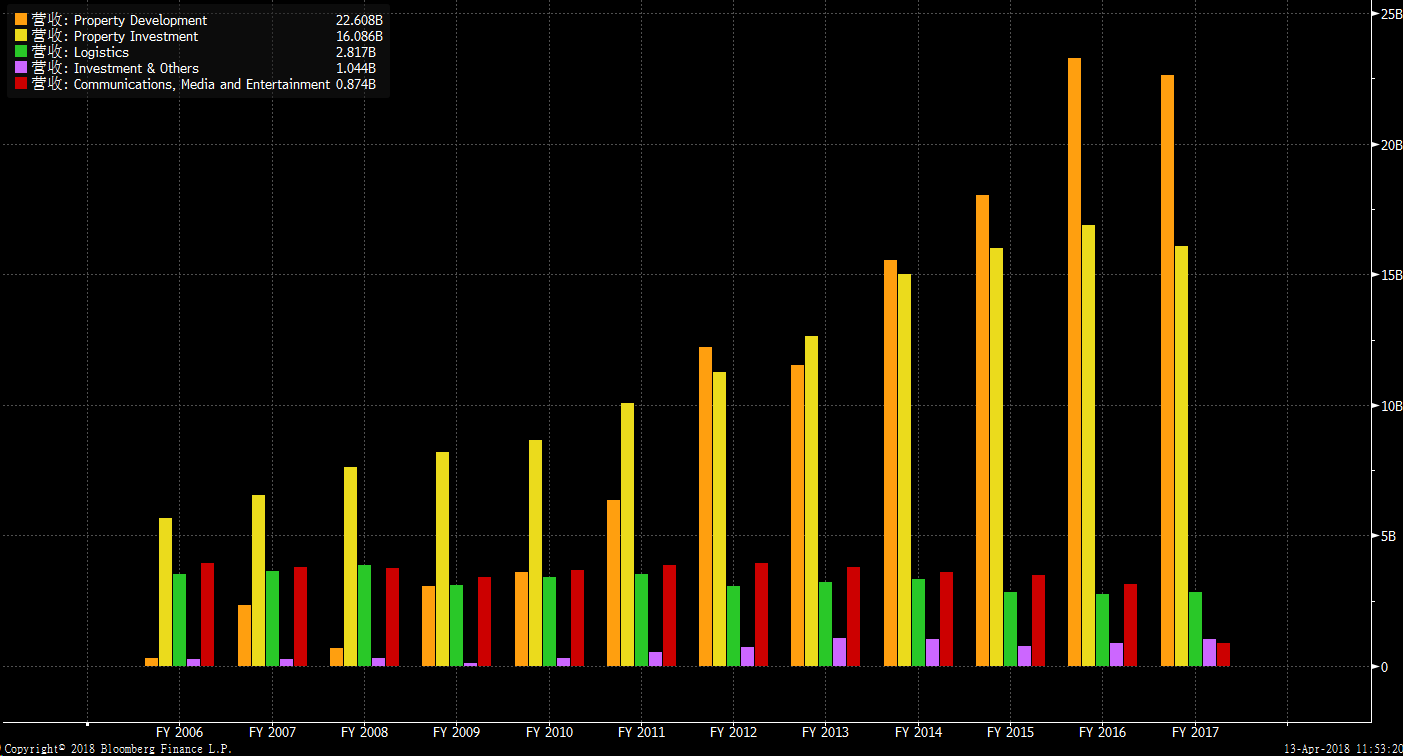
Task: Select the Property Development legend label
Action: point(140,20)
